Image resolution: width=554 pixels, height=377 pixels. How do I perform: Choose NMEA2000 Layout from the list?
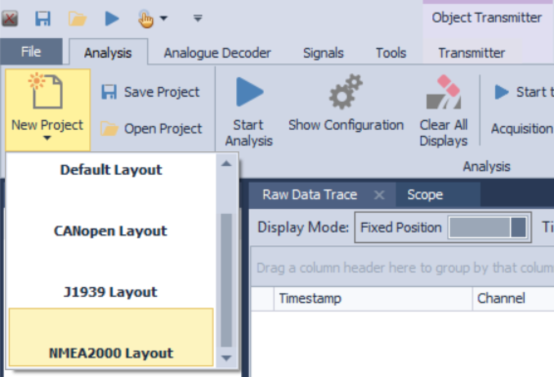coord(111,337)
